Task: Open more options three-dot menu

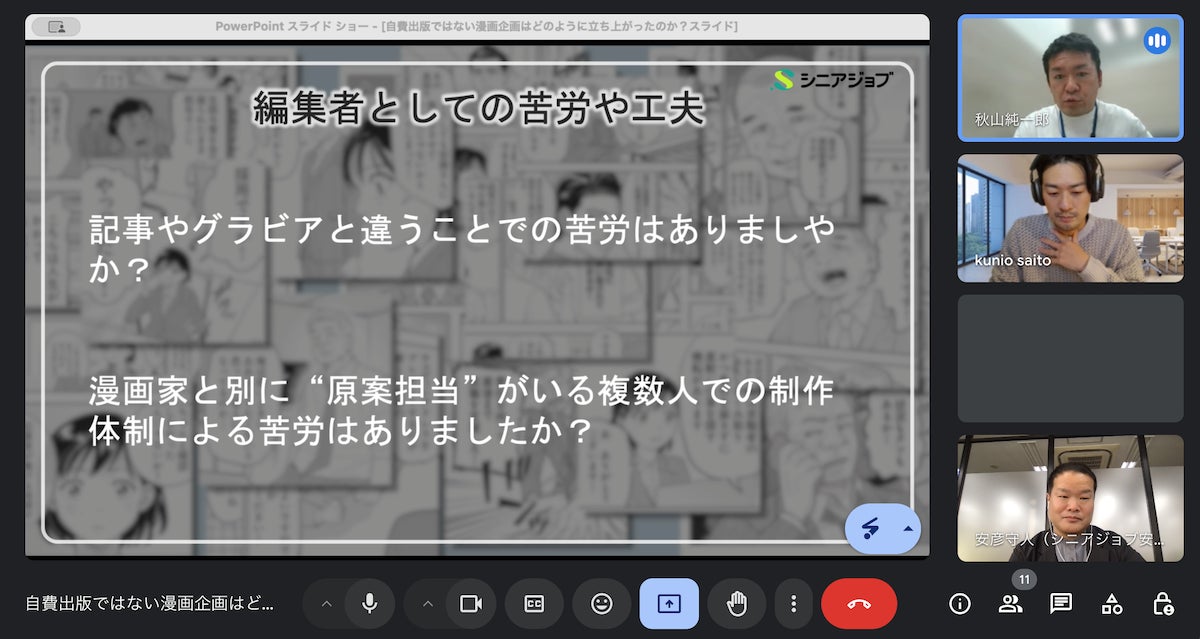Action: [793, 603]
